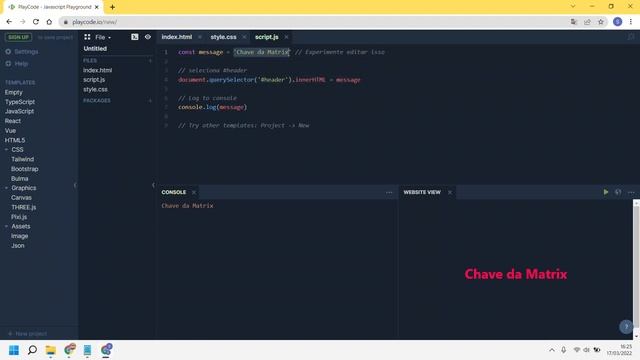Click the live reload icon next to play

pyautogui.click(x=618, y=192)
